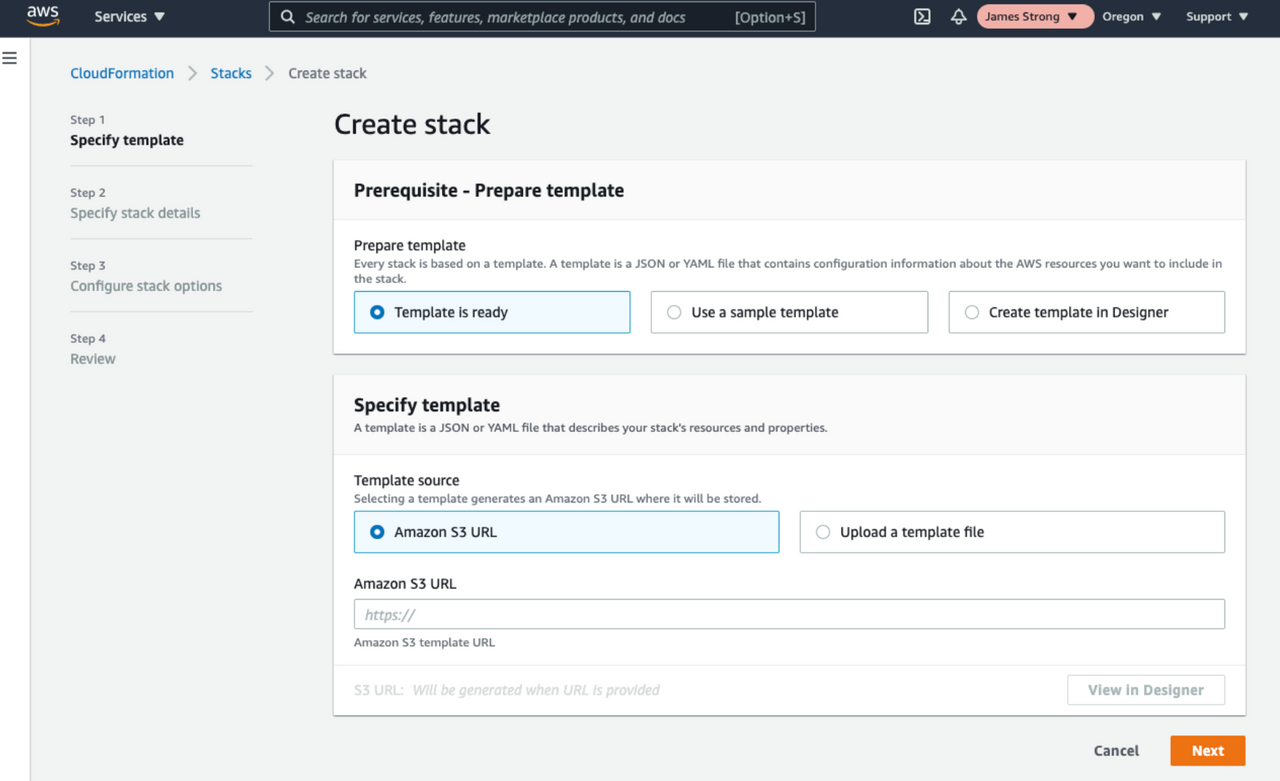1280x781 pixels.
Task: Go to Step 2 Specify stack details
Action: tap(134, 212)
